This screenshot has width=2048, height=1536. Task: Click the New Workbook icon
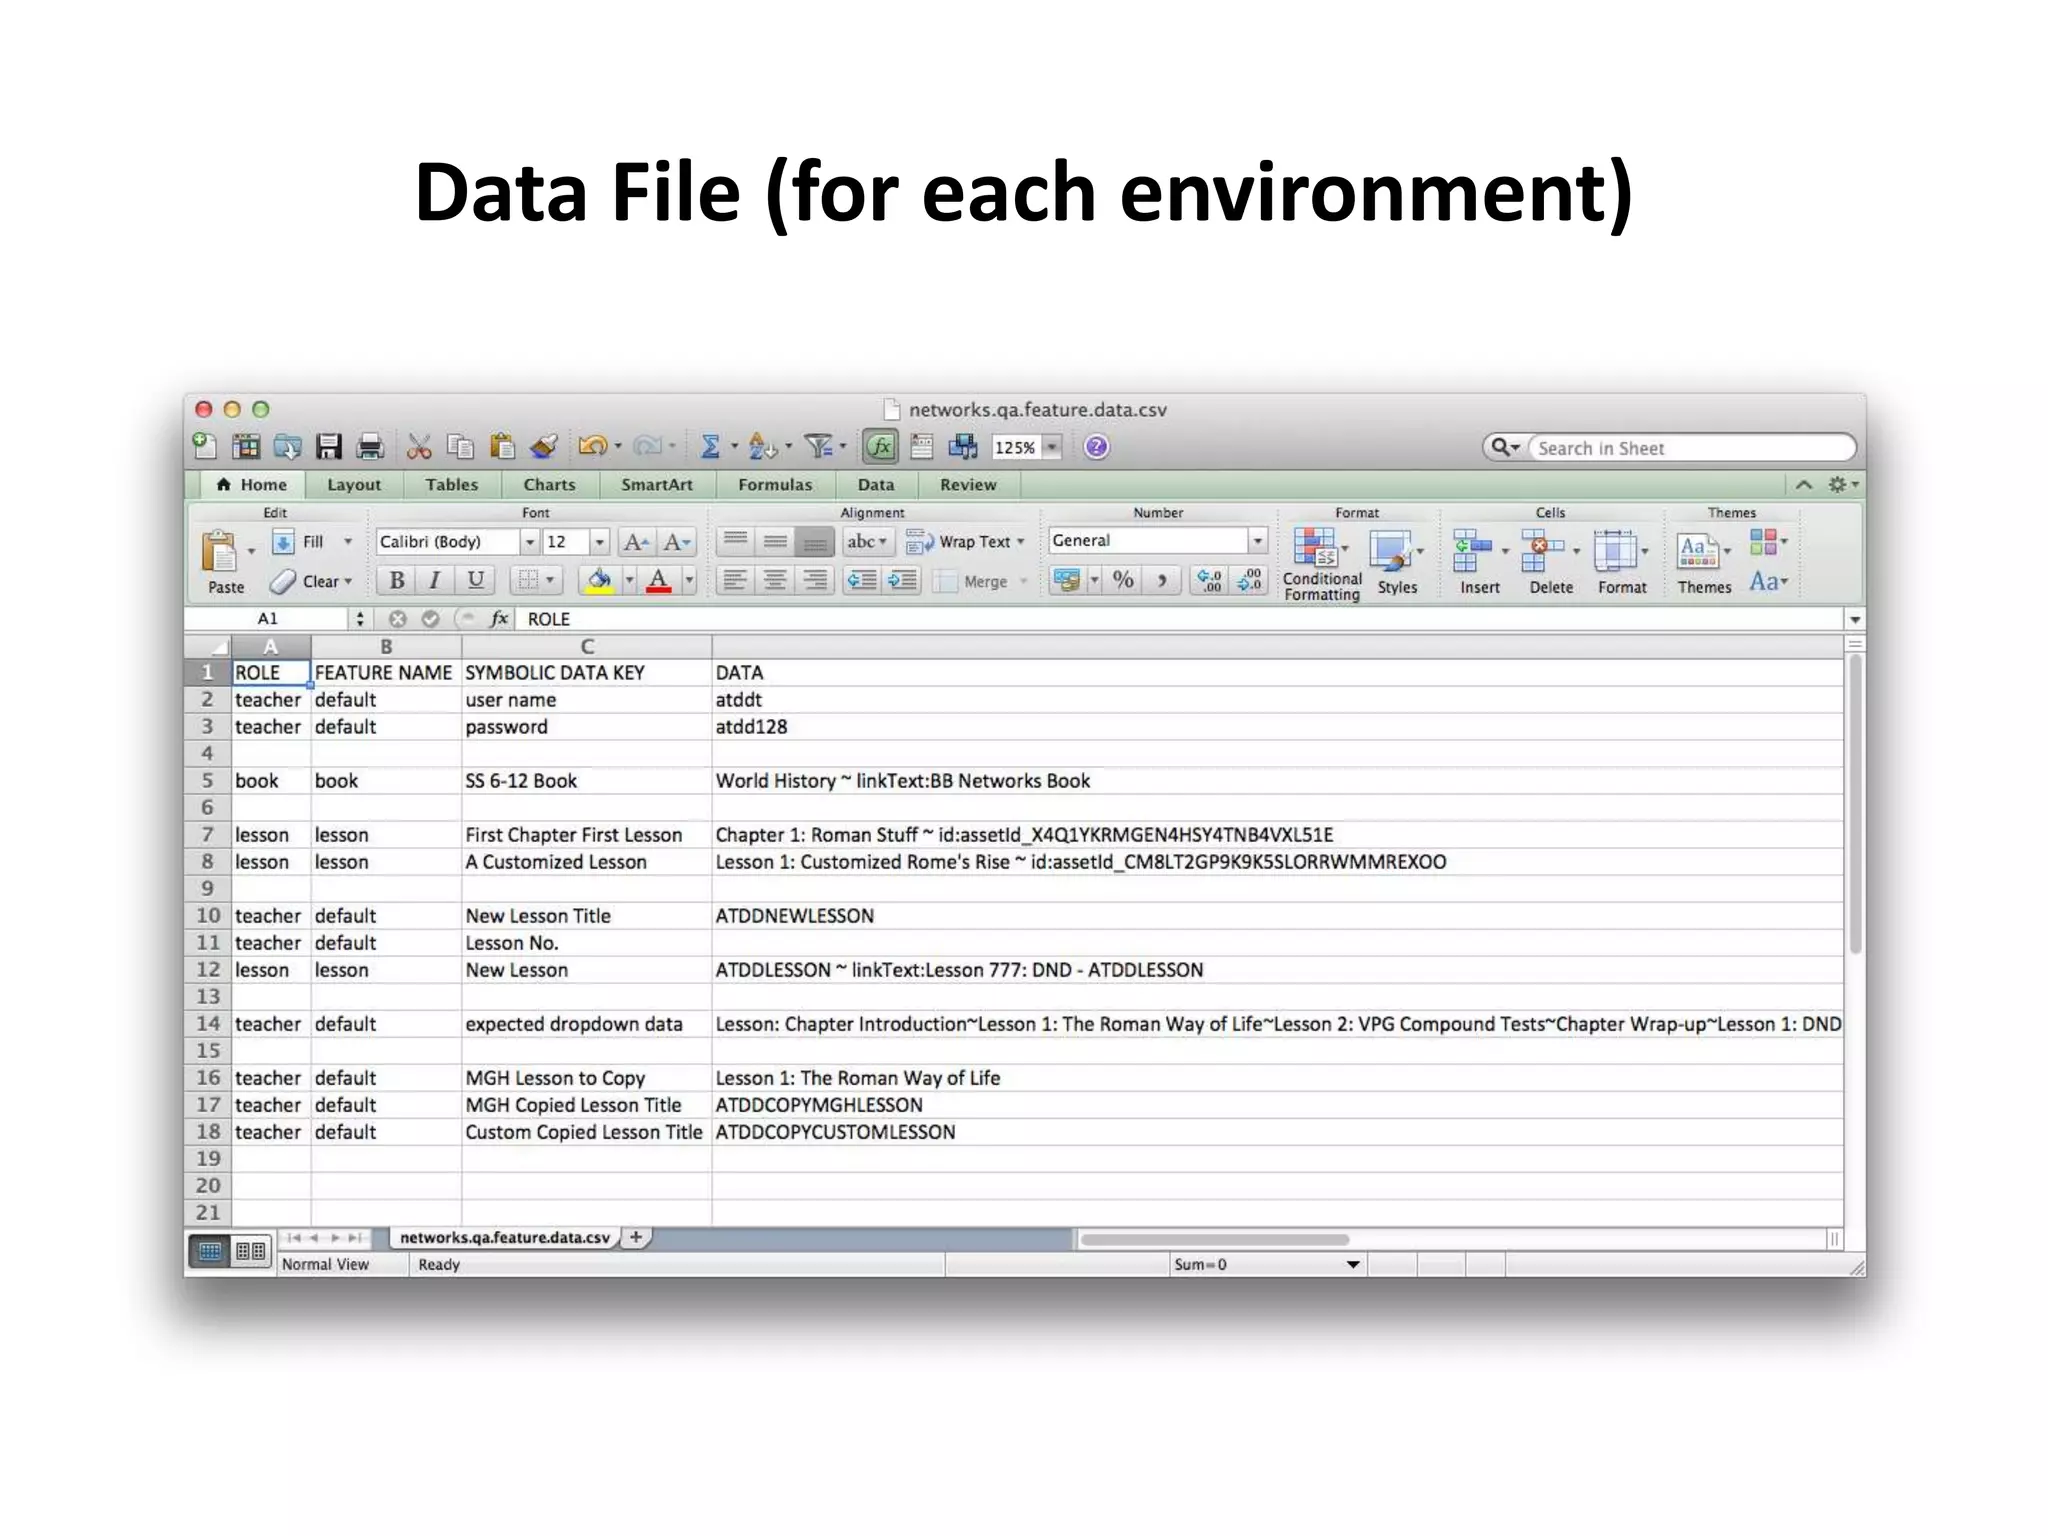[205, 446]
